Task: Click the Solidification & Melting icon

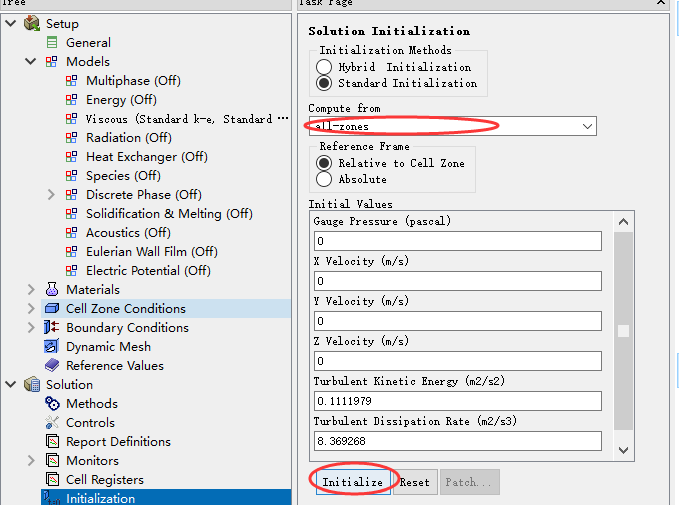Action: [71, 214]
